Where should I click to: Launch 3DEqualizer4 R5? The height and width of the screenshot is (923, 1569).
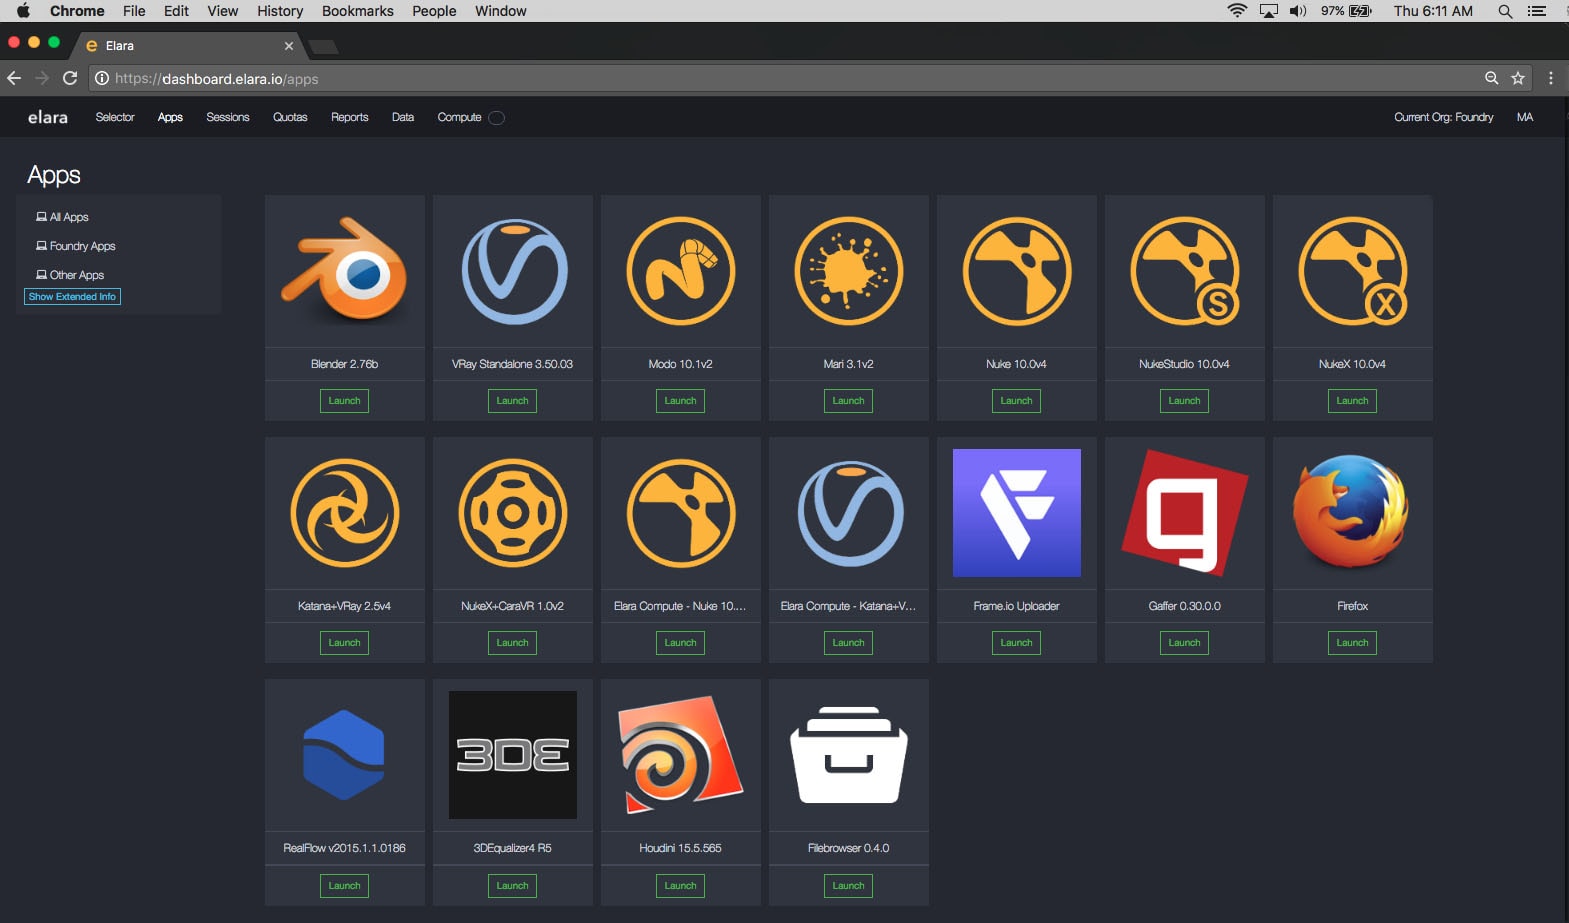[513, 886]
